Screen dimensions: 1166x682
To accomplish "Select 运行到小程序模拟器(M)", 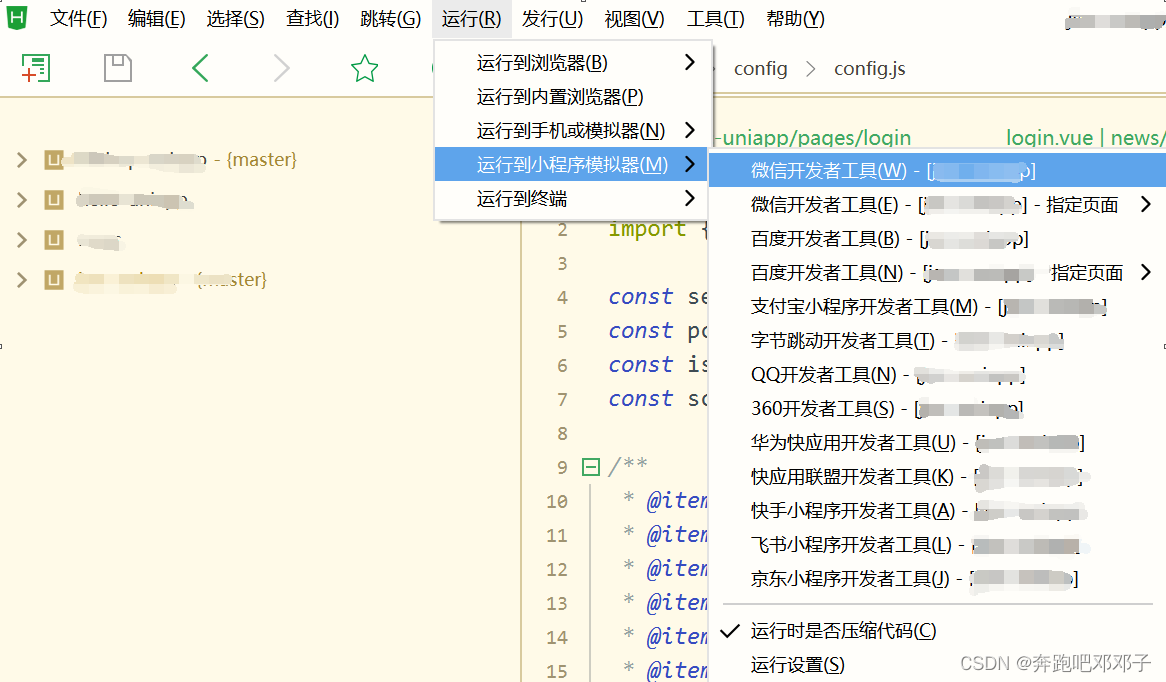I will coord(571,164).
